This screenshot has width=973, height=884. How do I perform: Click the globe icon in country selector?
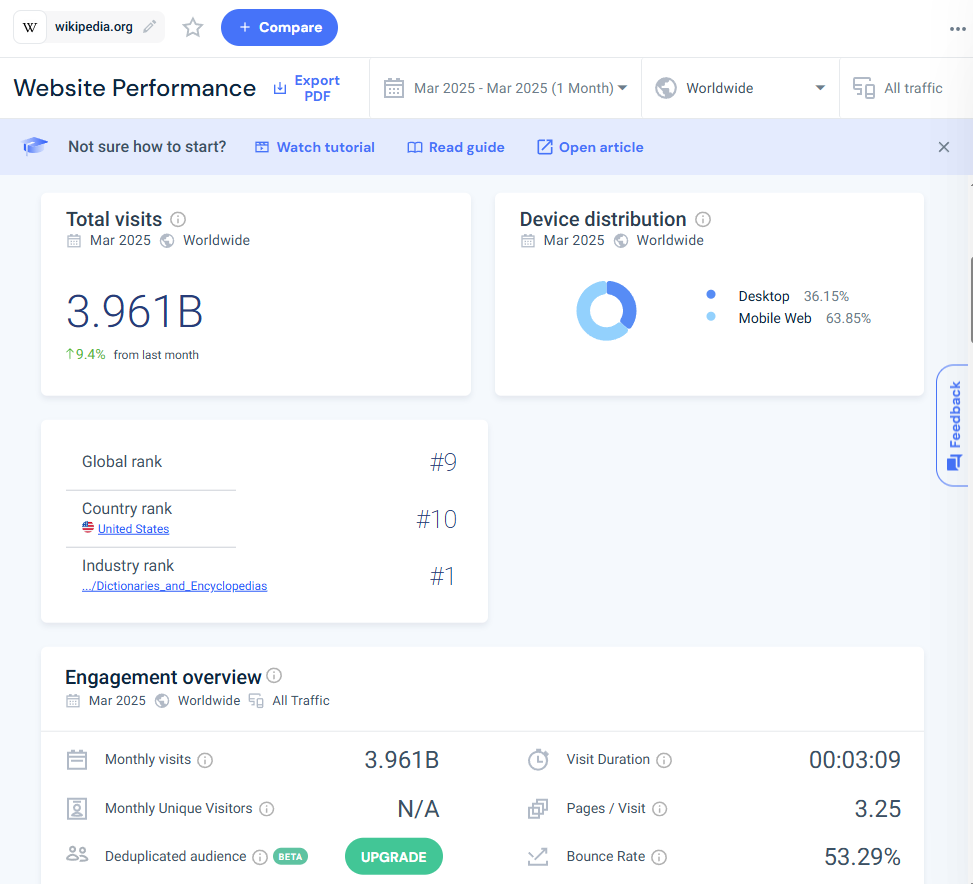click(666, 88)
